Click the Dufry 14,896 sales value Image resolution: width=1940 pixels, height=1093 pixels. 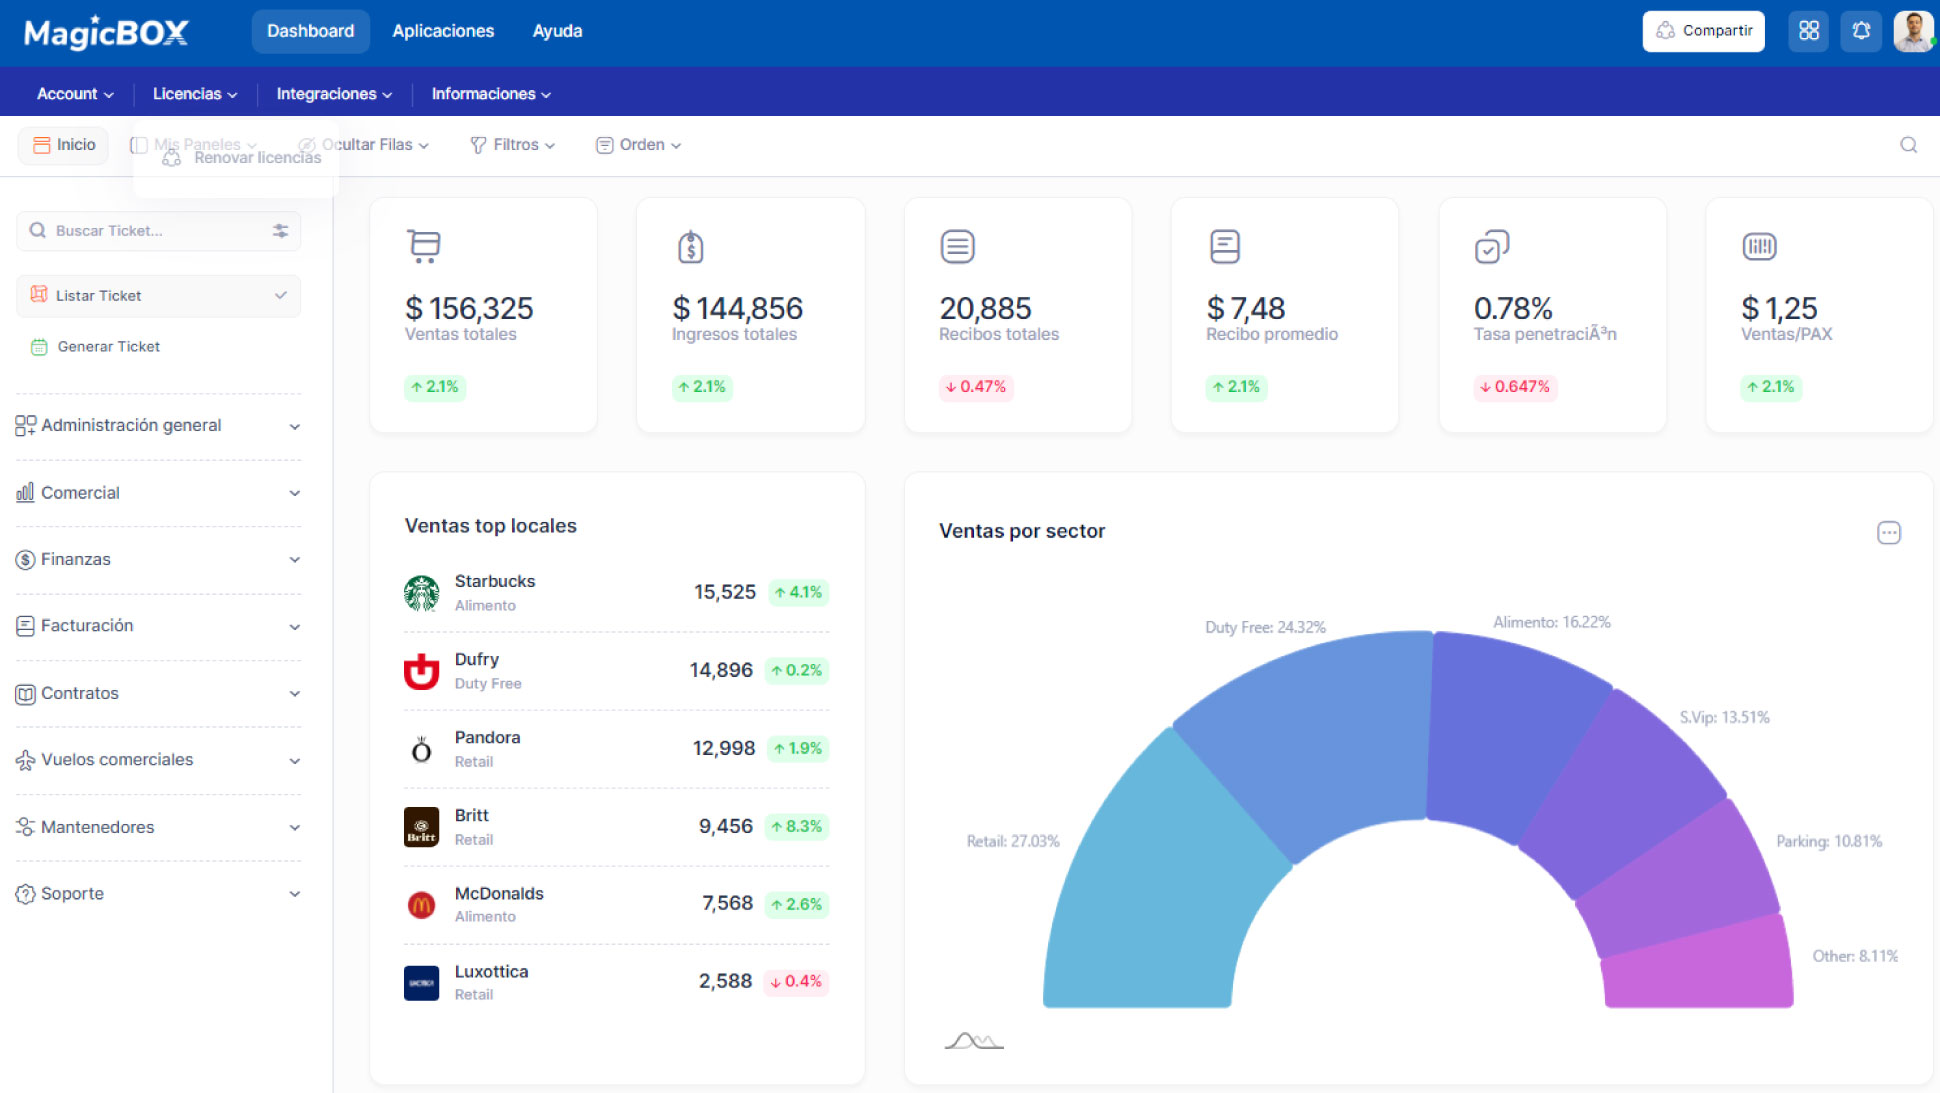721,671
